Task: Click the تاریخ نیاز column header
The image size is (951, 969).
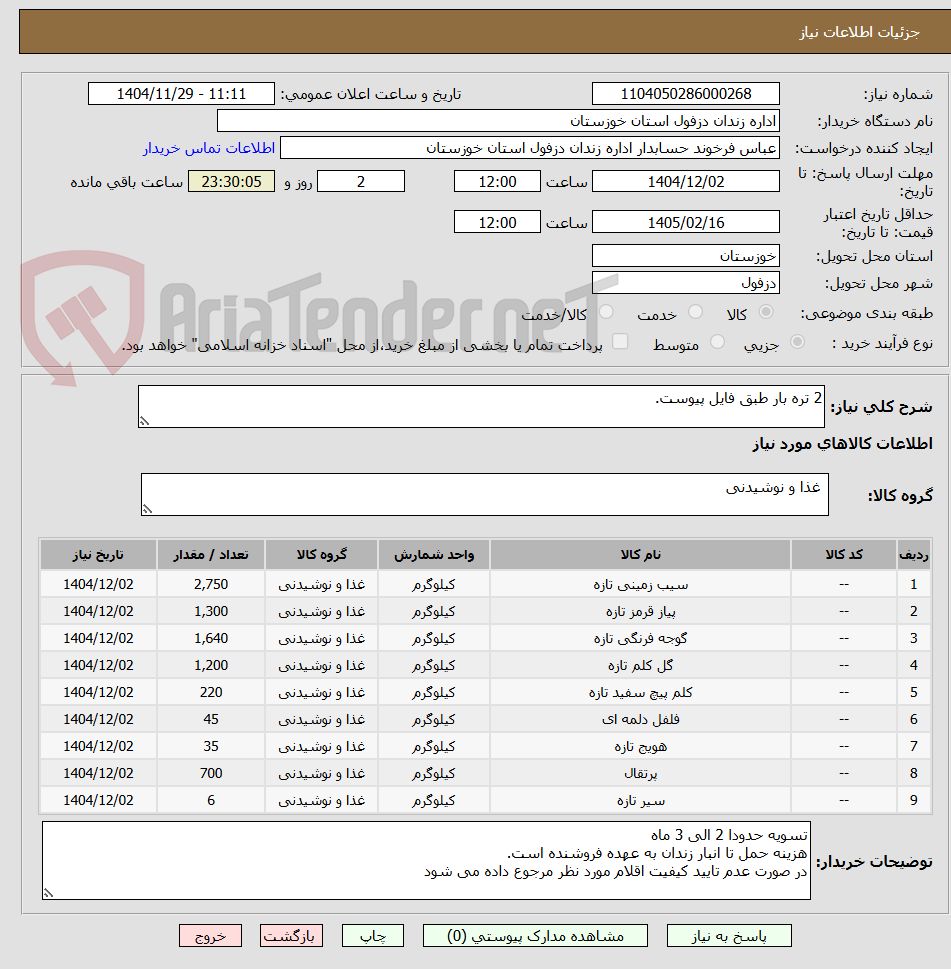Action: click(x=98, y=555)
